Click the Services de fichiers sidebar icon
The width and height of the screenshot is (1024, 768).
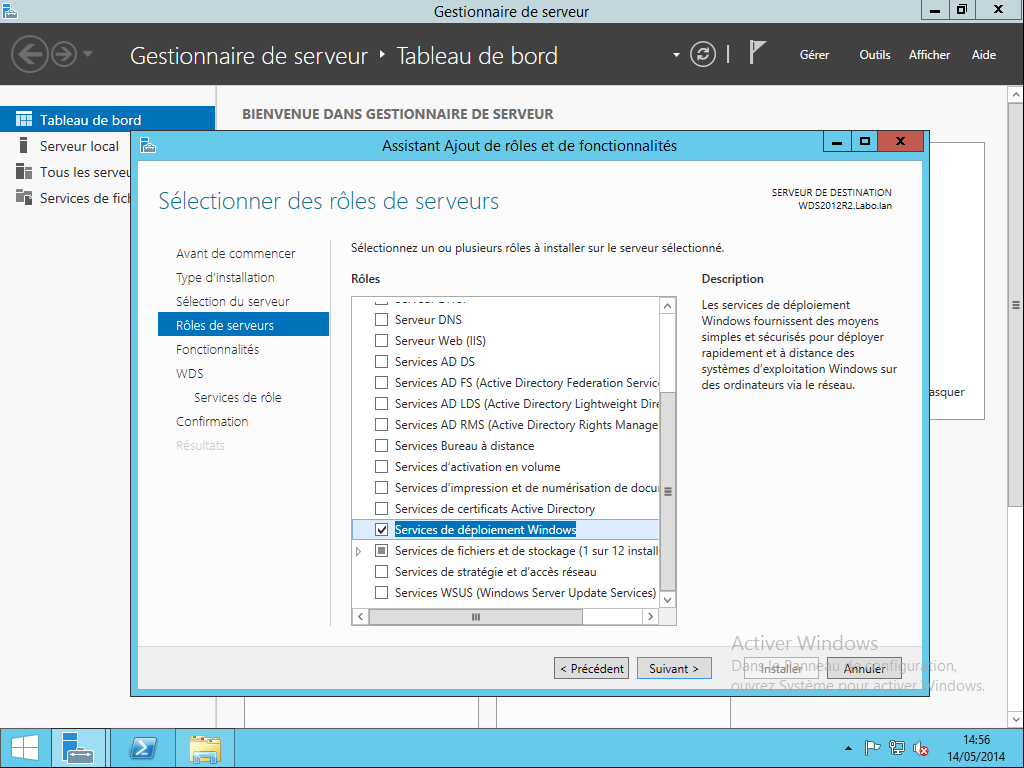tap(24, 197)
